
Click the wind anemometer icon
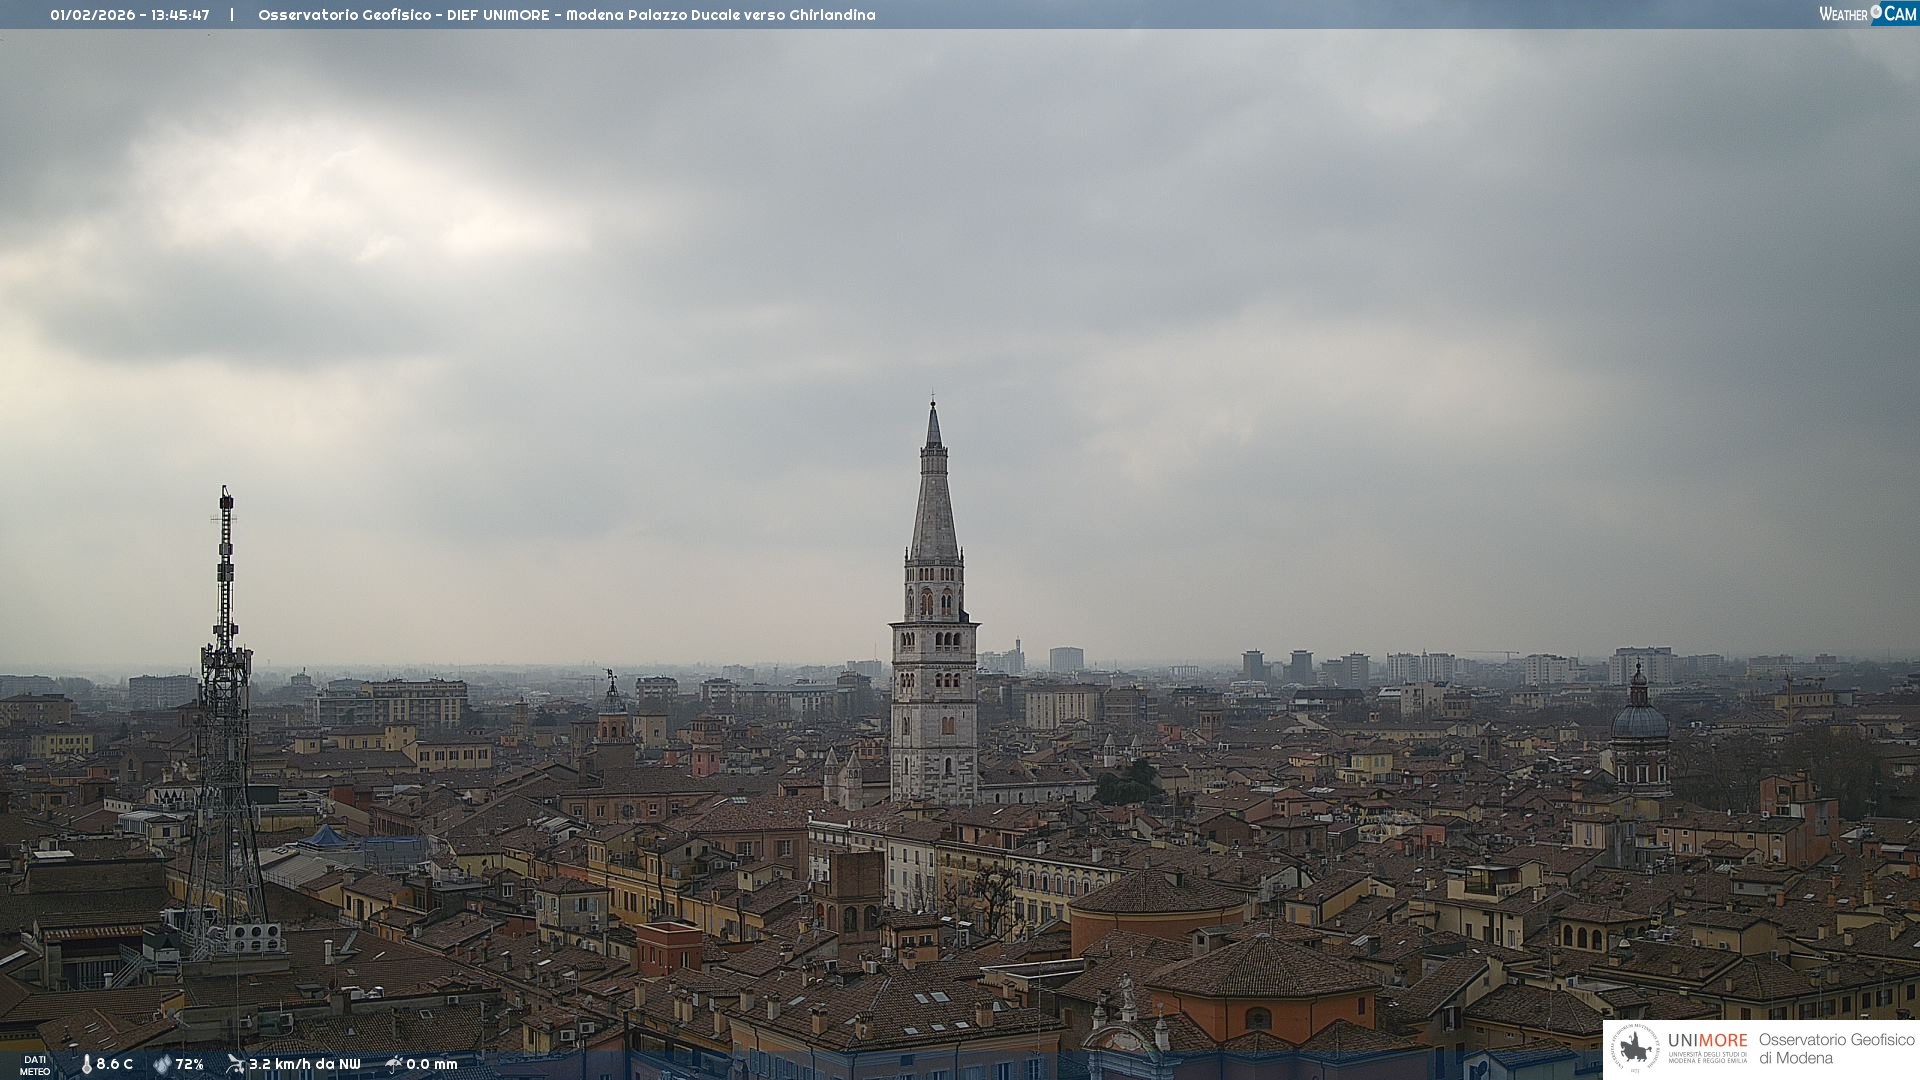click(235, 1064)
